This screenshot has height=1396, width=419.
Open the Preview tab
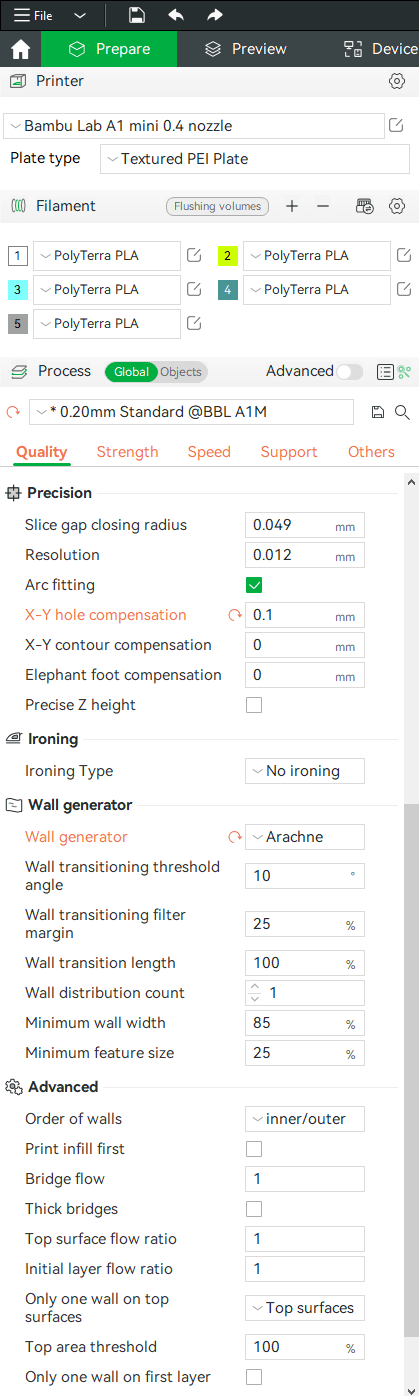point(245,49)
